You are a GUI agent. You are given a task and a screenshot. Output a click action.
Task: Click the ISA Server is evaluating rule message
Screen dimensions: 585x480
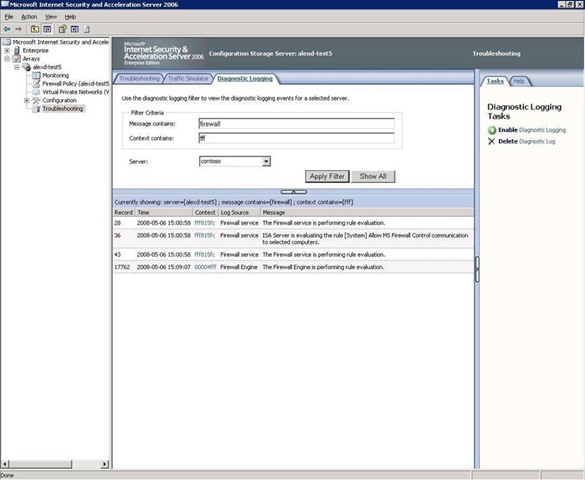pyautogui.click(x=365, y=239)
